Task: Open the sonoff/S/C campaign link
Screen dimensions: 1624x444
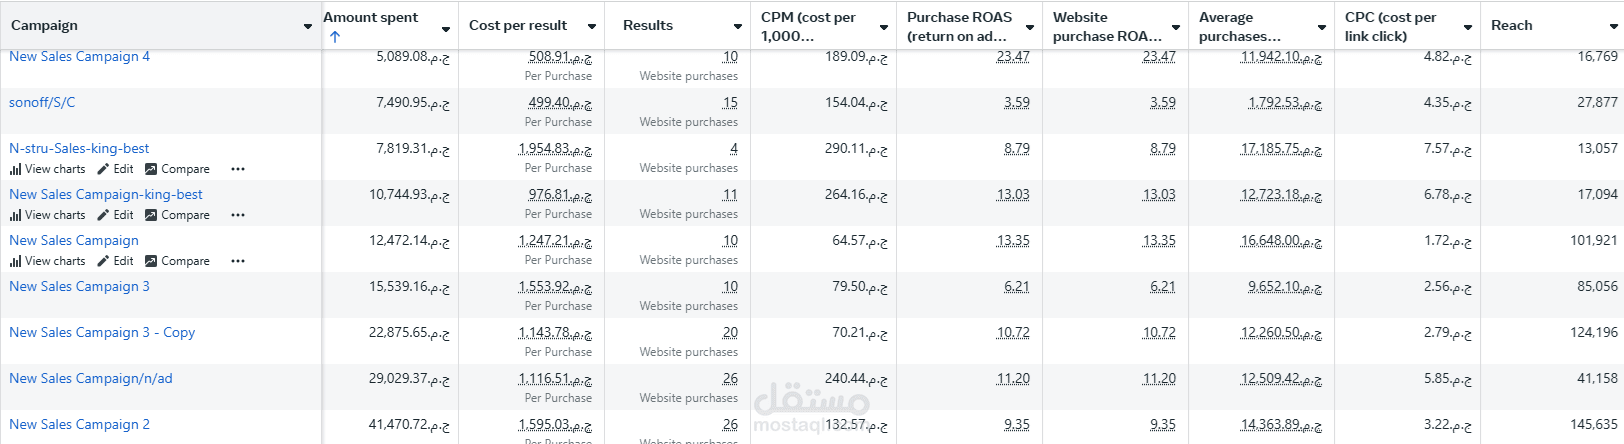Action: coord(42,102)
